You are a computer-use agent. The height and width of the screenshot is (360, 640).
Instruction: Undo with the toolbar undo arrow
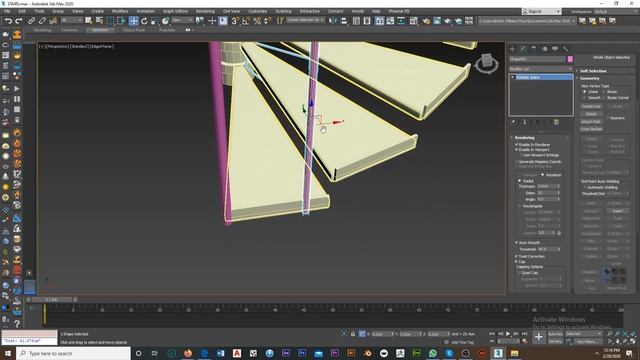tap(8, 21)
